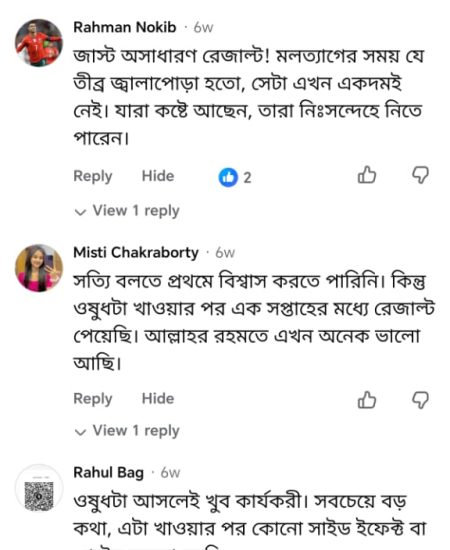The width and height of the screenshot is (450, 550).
Task: Like Rahman Nokib's comment with thumbs up
Action: pyautogui.click(x=367, y=175)
